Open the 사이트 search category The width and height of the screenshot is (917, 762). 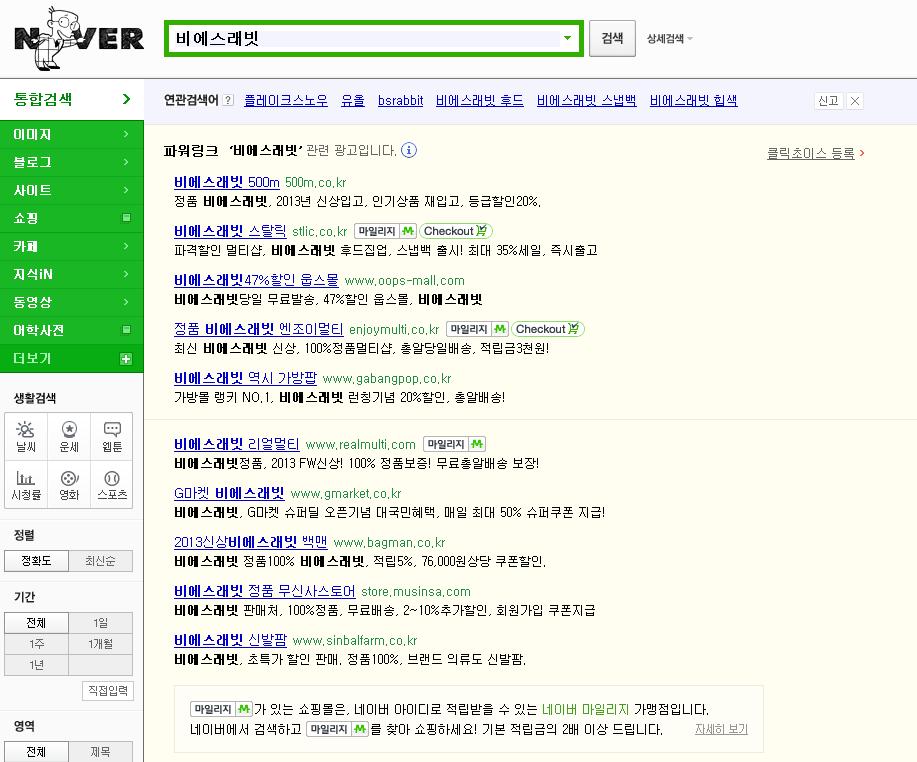[x=72, y=190]
